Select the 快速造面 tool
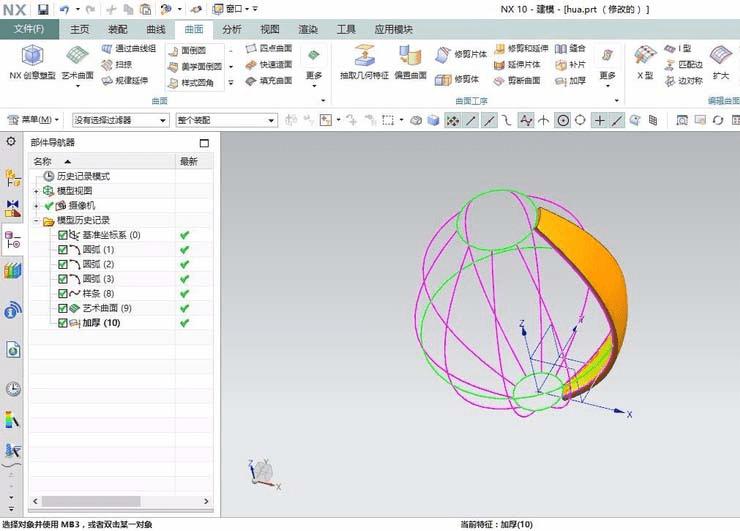 269,65
